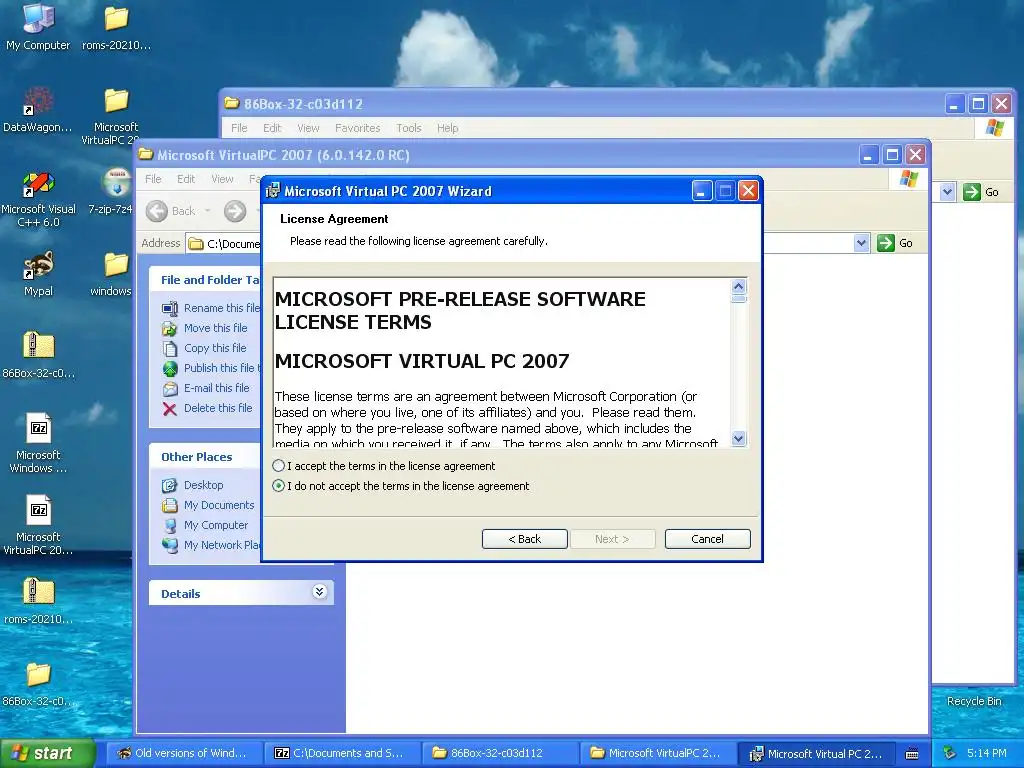Go to Desktop in Other Places

203,485
